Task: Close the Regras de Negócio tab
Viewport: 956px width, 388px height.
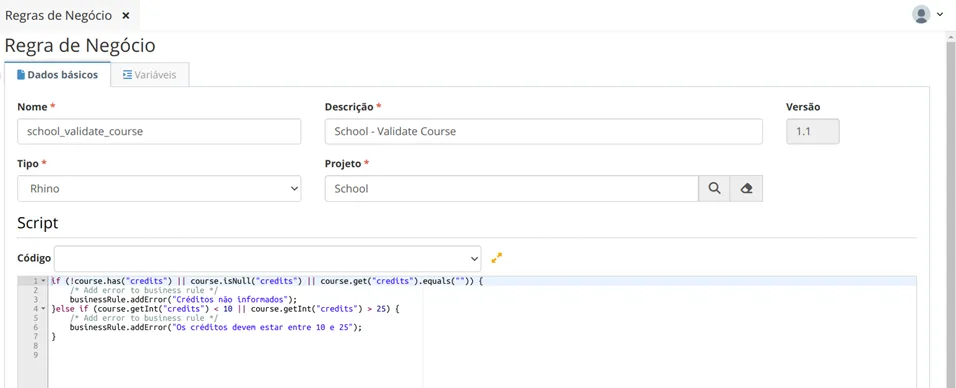Action: pyautogui.click(x=126, y=16)
